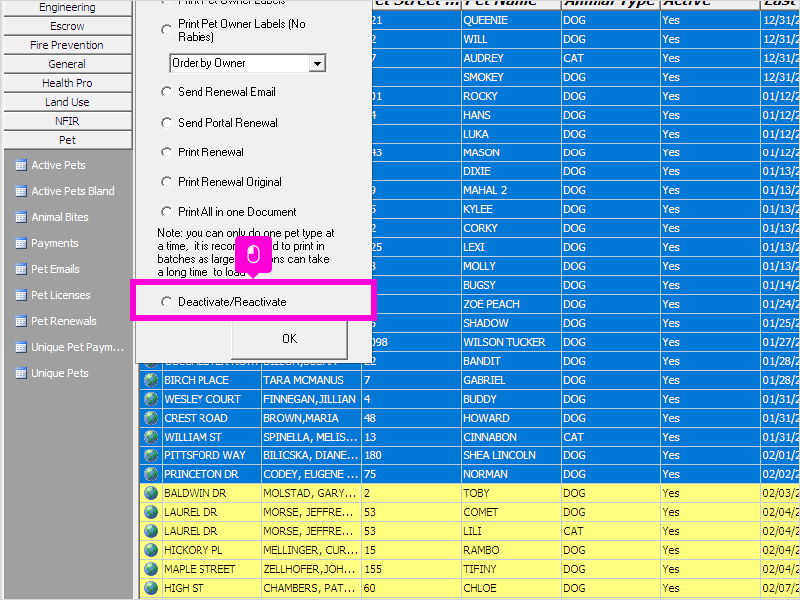
Task: Click globe icon for HICKORY PL row
Action: point(151,550)
